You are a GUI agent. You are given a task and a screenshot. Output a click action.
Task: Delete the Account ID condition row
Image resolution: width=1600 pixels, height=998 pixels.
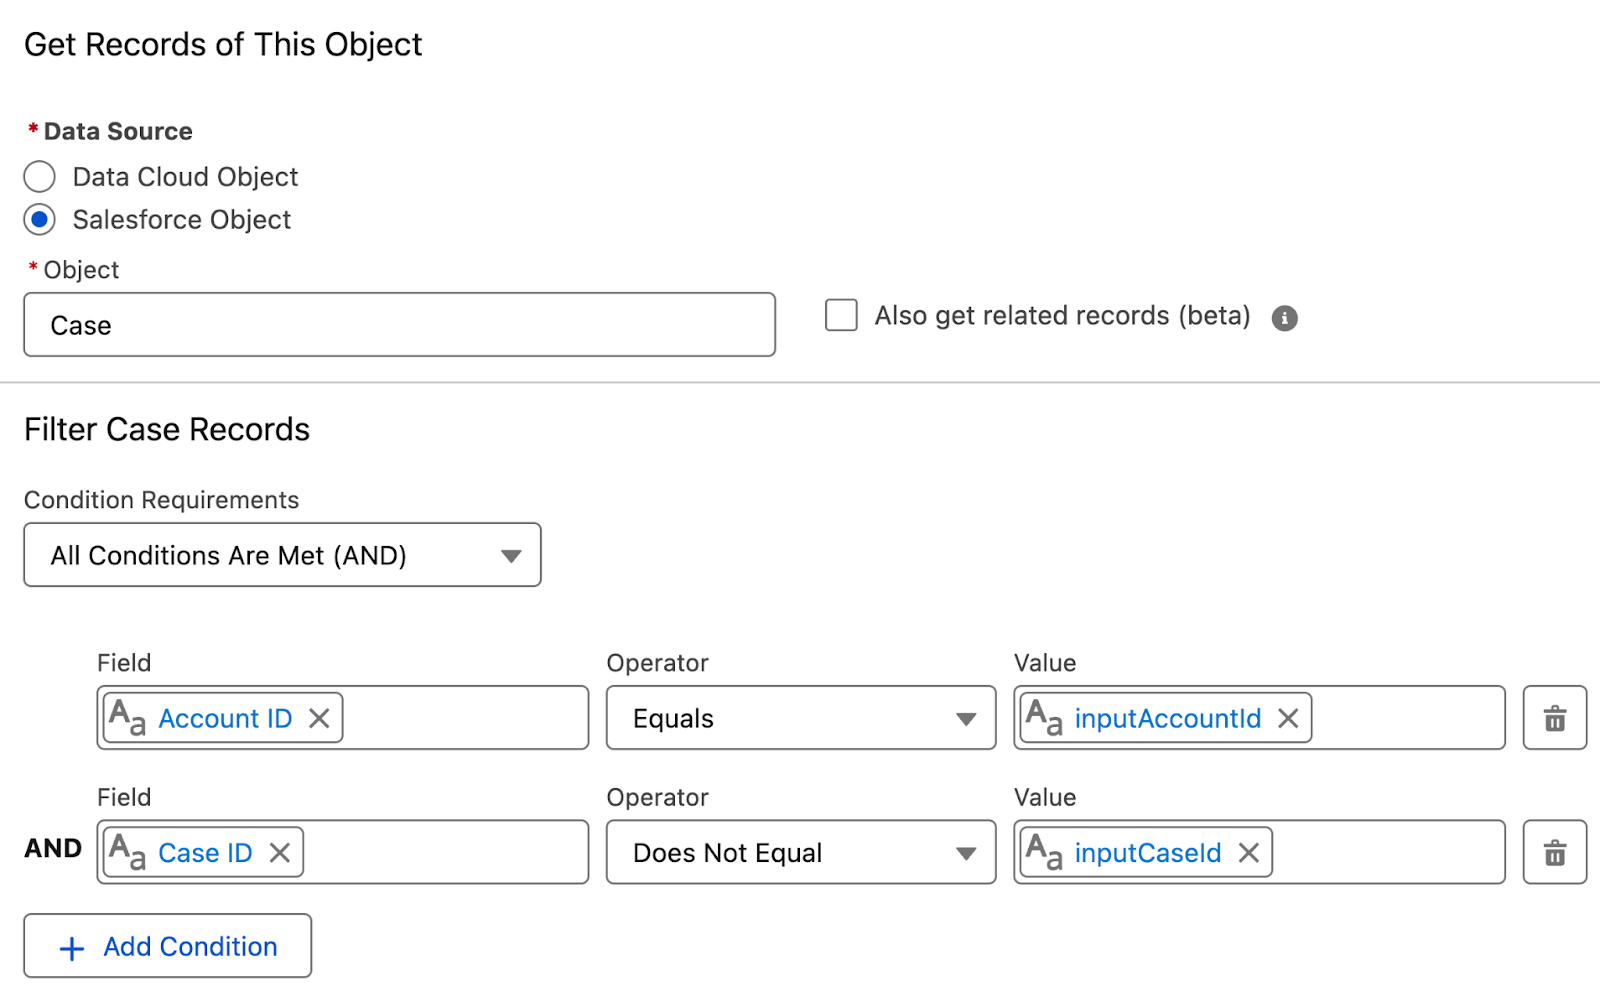click(1554, 718)
